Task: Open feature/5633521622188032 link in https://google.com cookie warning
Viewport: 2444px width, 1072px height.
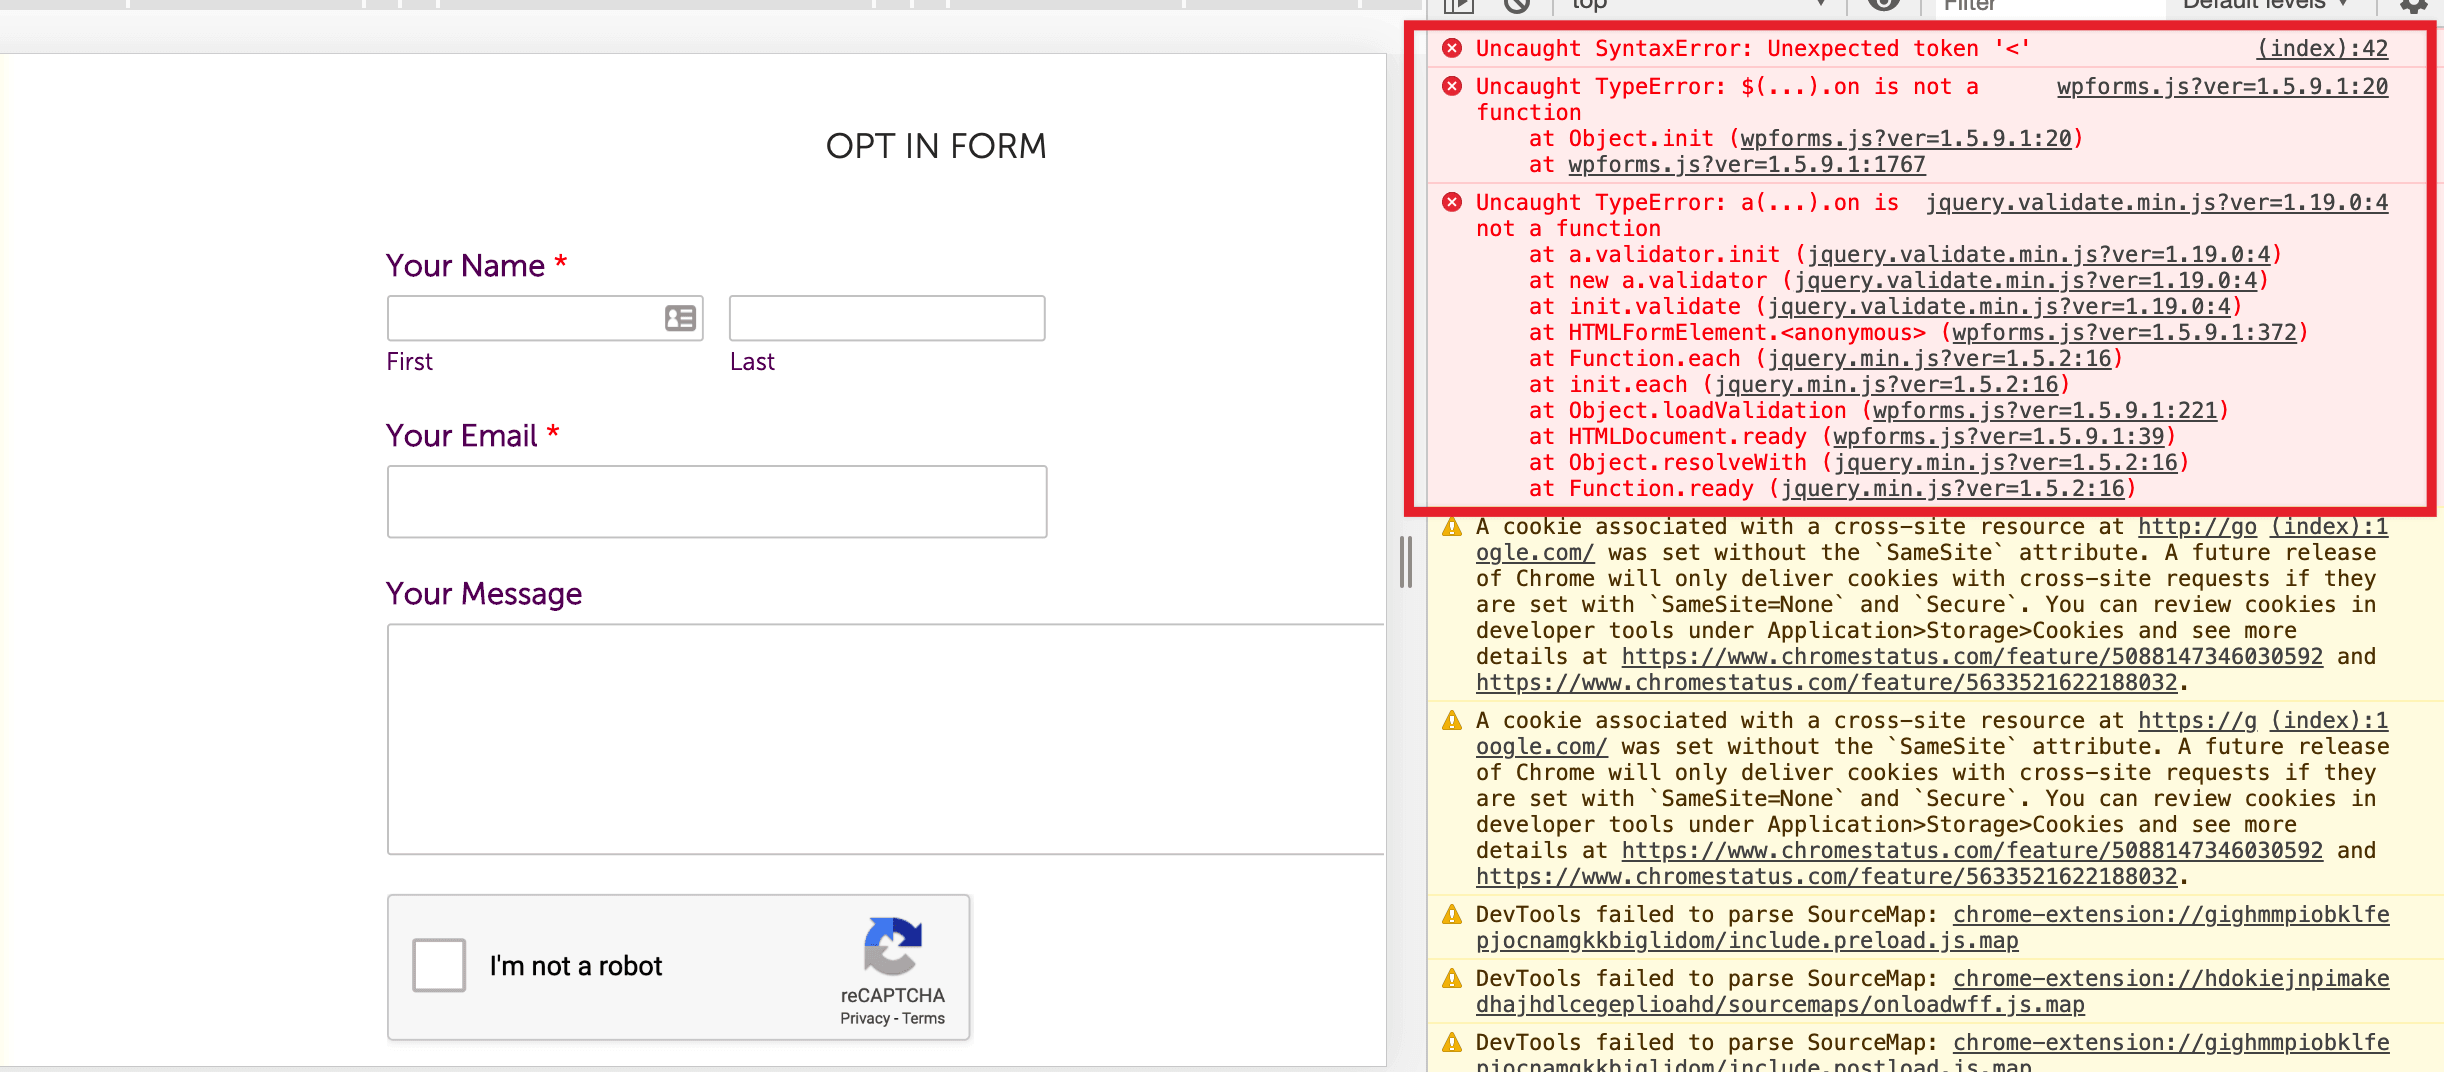Action: [x=1826, y=876]
